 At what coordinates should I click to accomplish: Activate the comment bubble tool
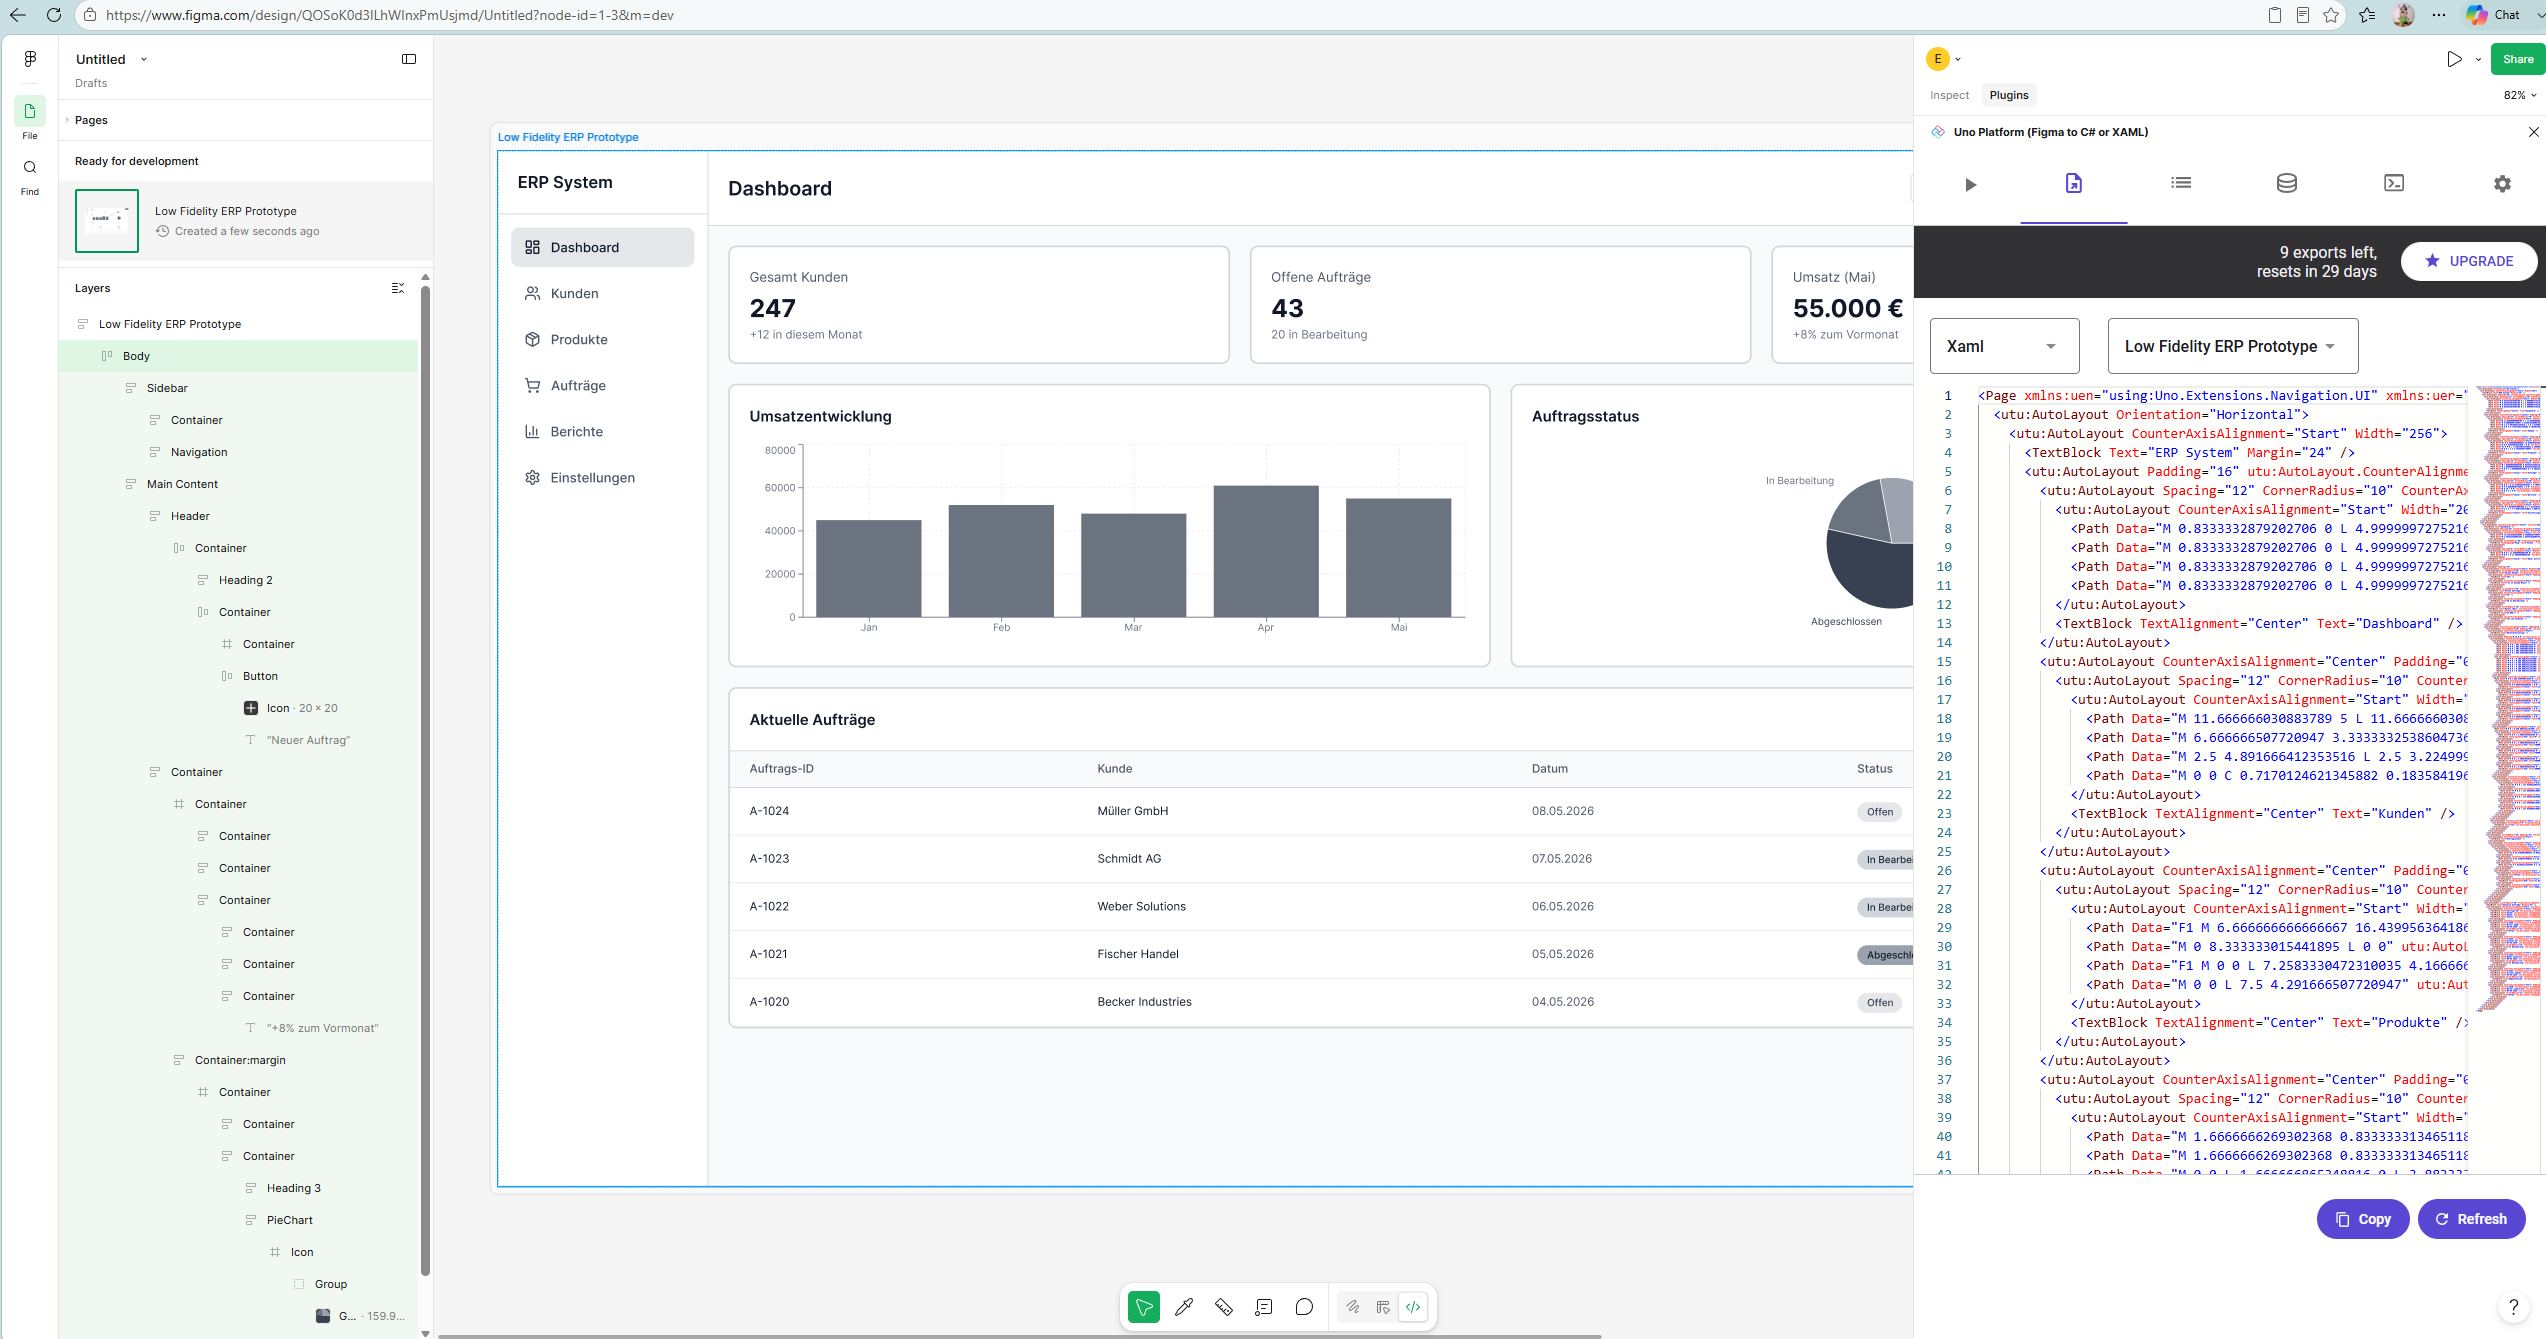[1304, 1307]
